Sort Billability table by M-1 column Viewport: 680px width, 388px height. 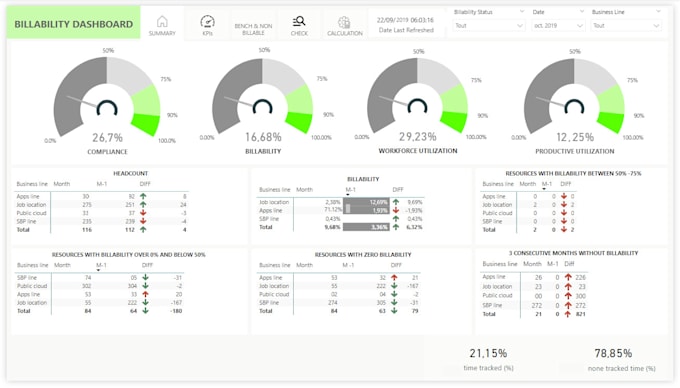(350, 189)
